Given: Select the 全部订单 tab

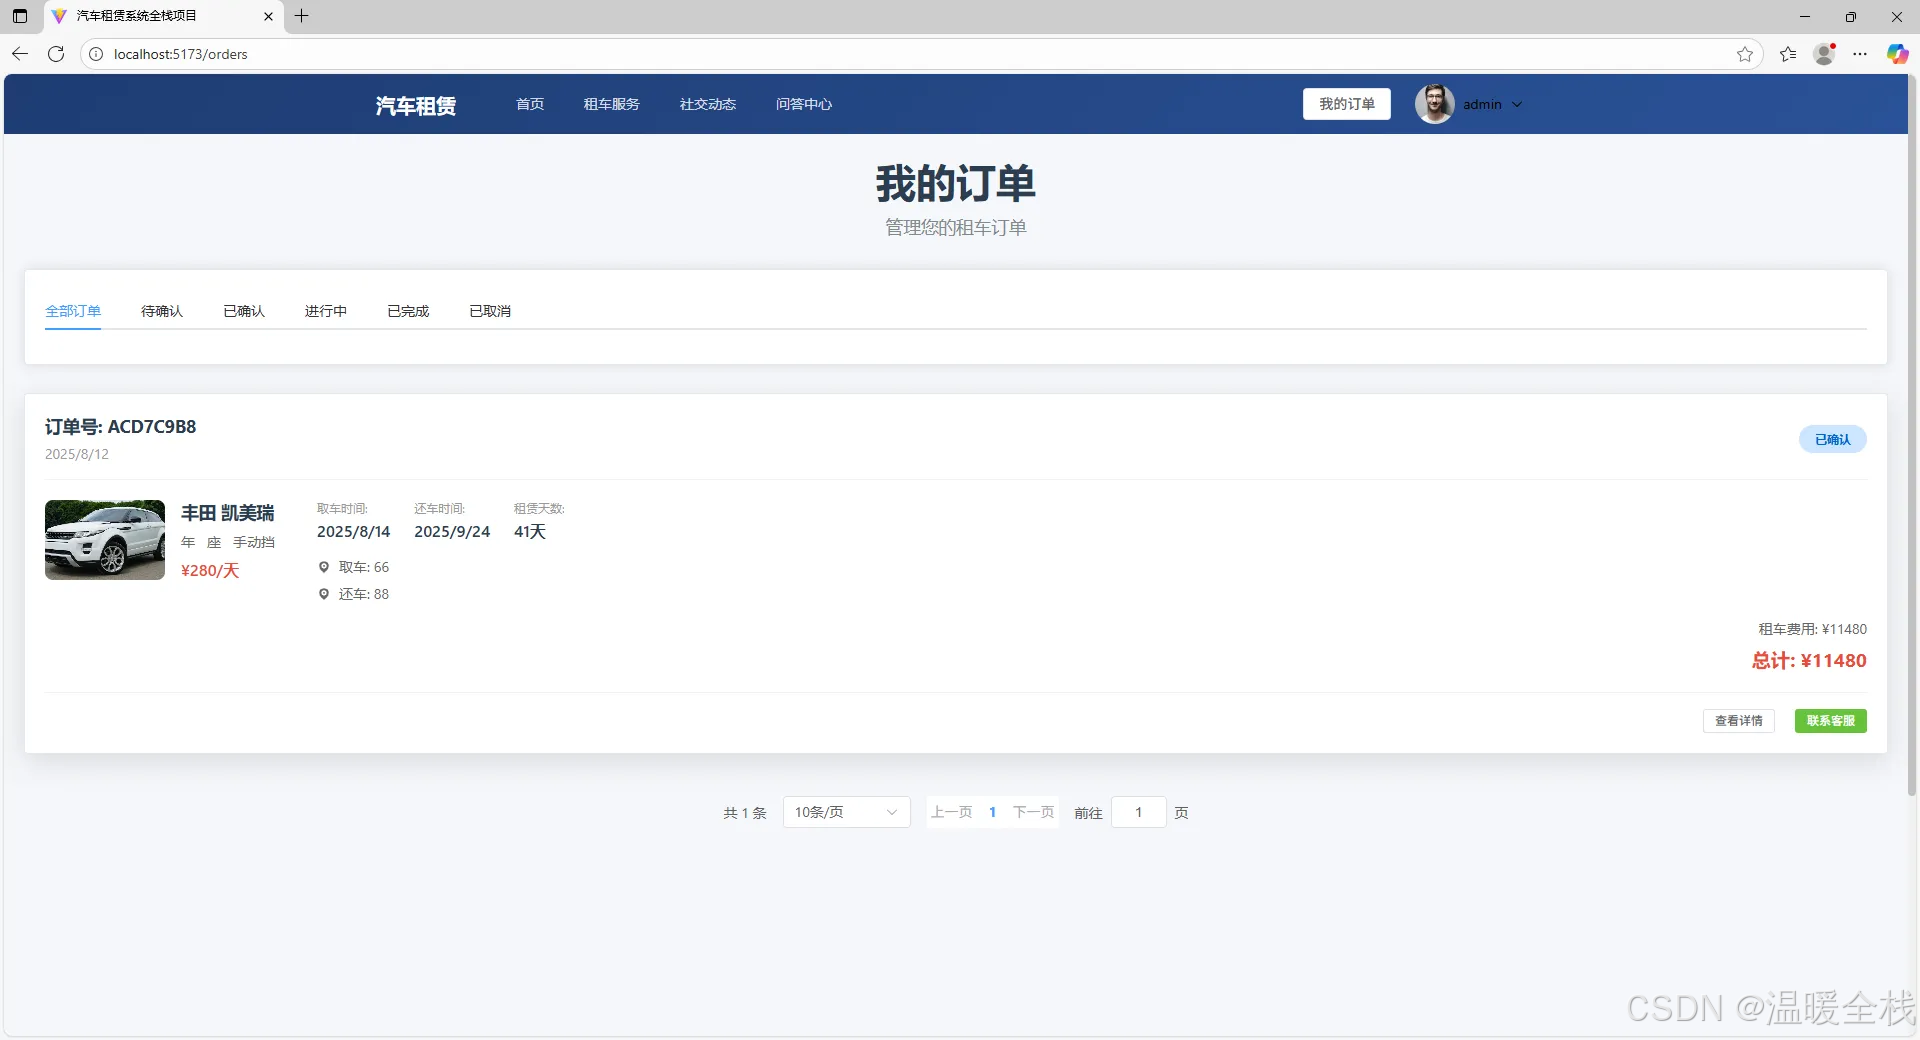Looking at the screenshot, I should pos(73,311).
